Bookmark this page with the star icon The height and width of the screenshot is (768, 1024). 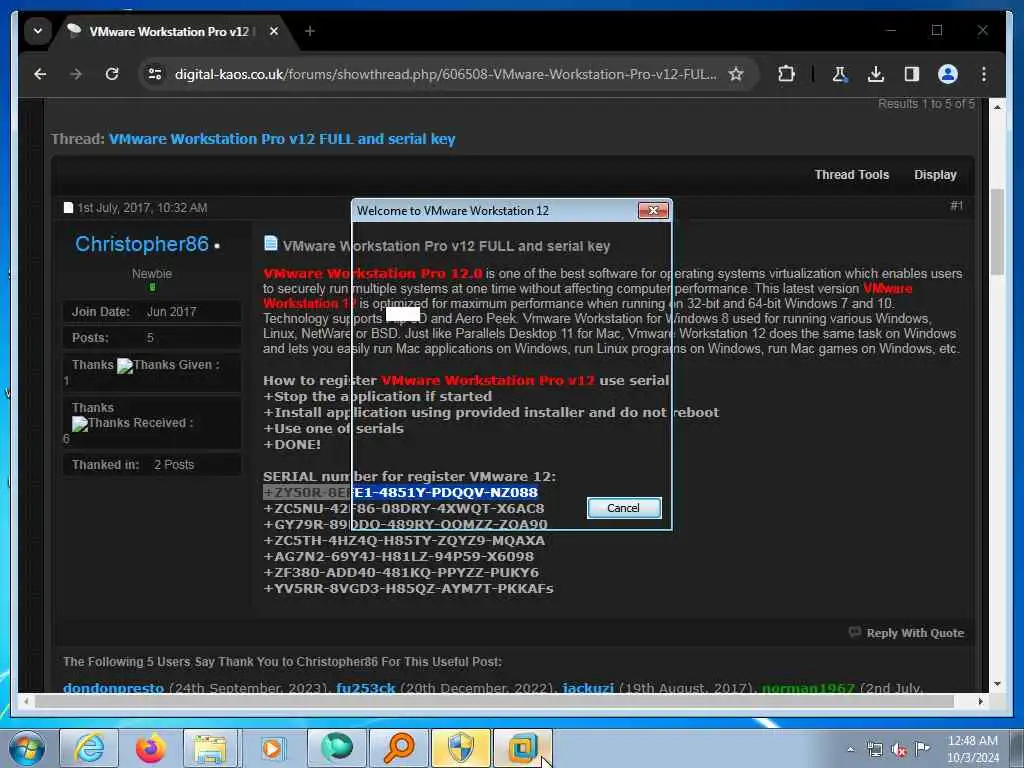736,74
